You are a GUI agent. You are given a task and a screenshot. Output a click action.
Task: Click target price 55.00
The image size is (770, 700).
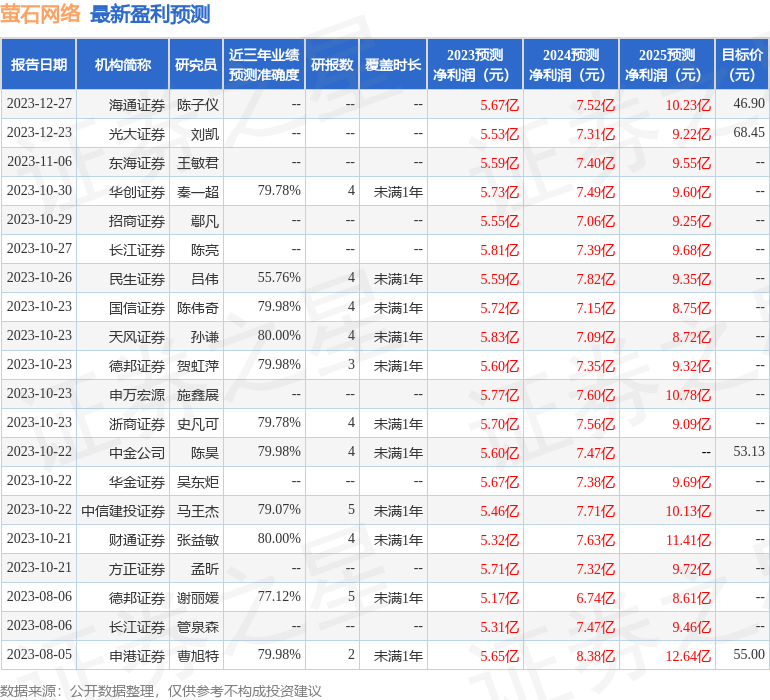click(x=749, y=654)
